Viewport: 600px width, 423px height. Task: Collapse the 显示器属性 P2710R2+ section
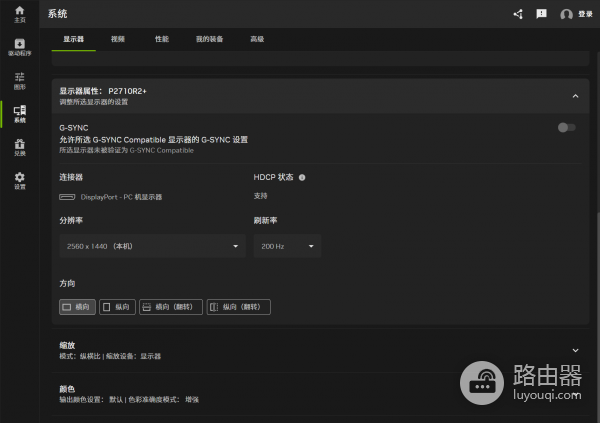(x=575, y=96)
